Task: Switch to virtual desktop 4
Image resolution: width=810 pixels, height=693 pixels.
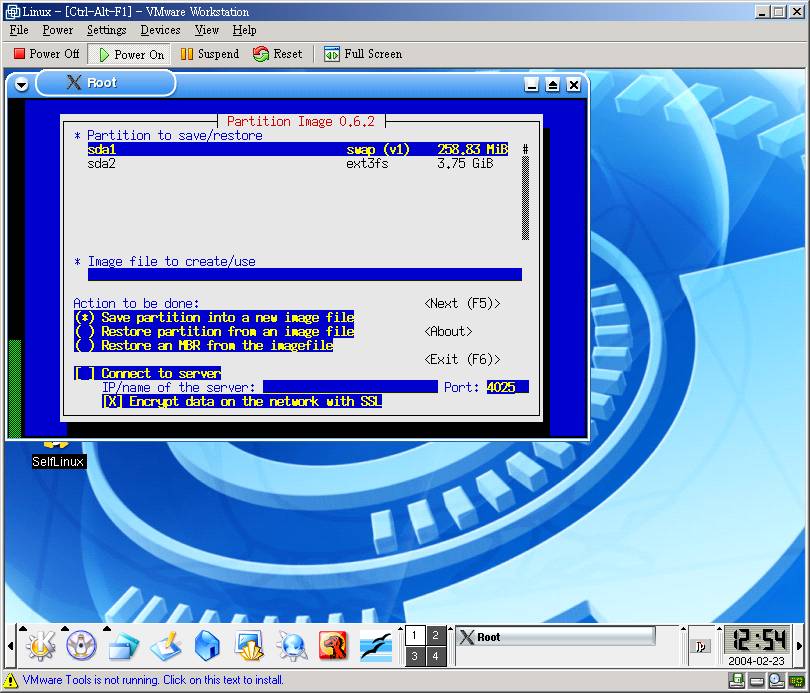Action: [x=435, y=656]
